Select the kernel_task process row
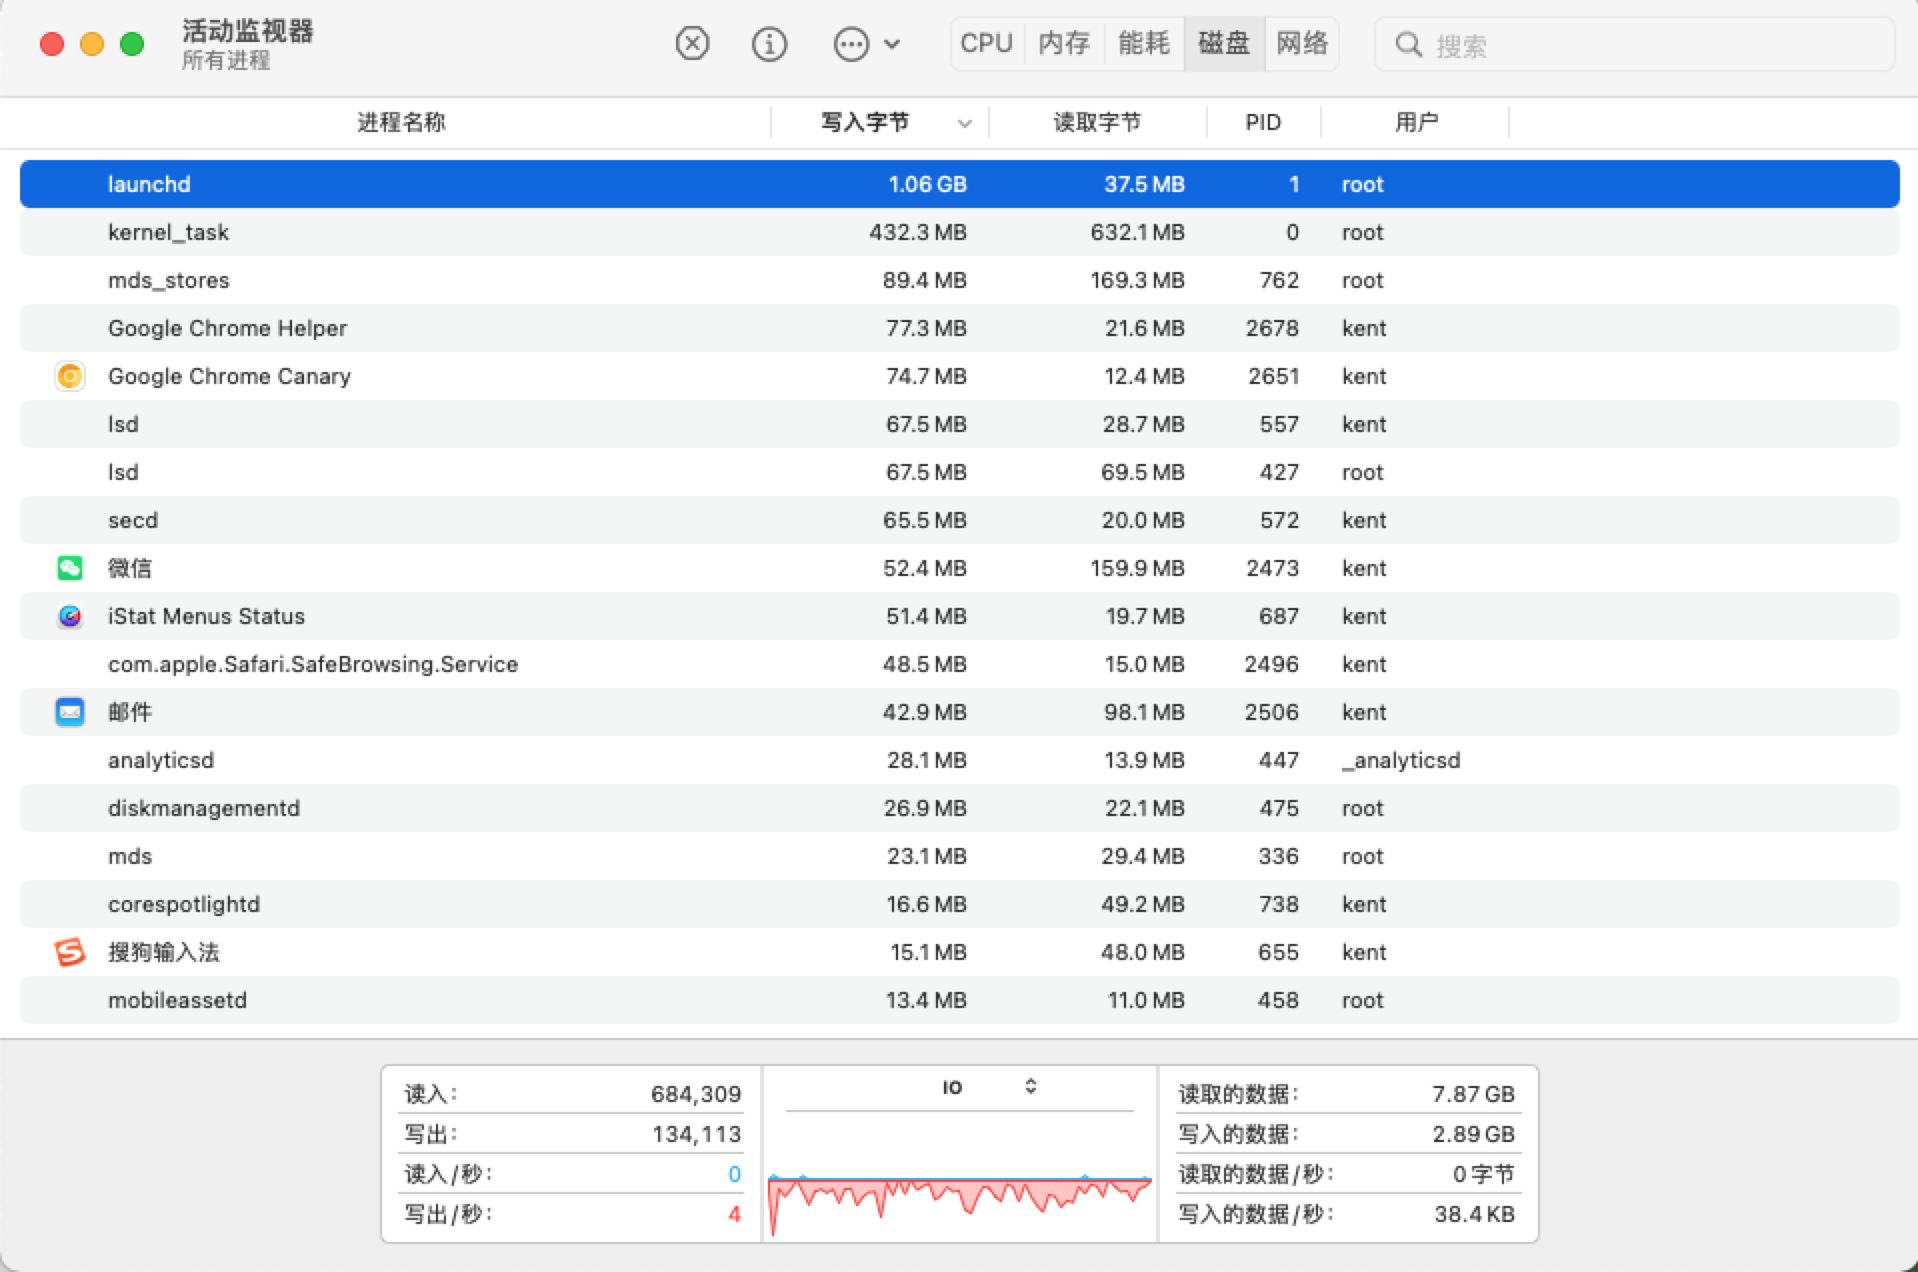The height and width of the screenshot is (1272, 1918). click(959, 232)
